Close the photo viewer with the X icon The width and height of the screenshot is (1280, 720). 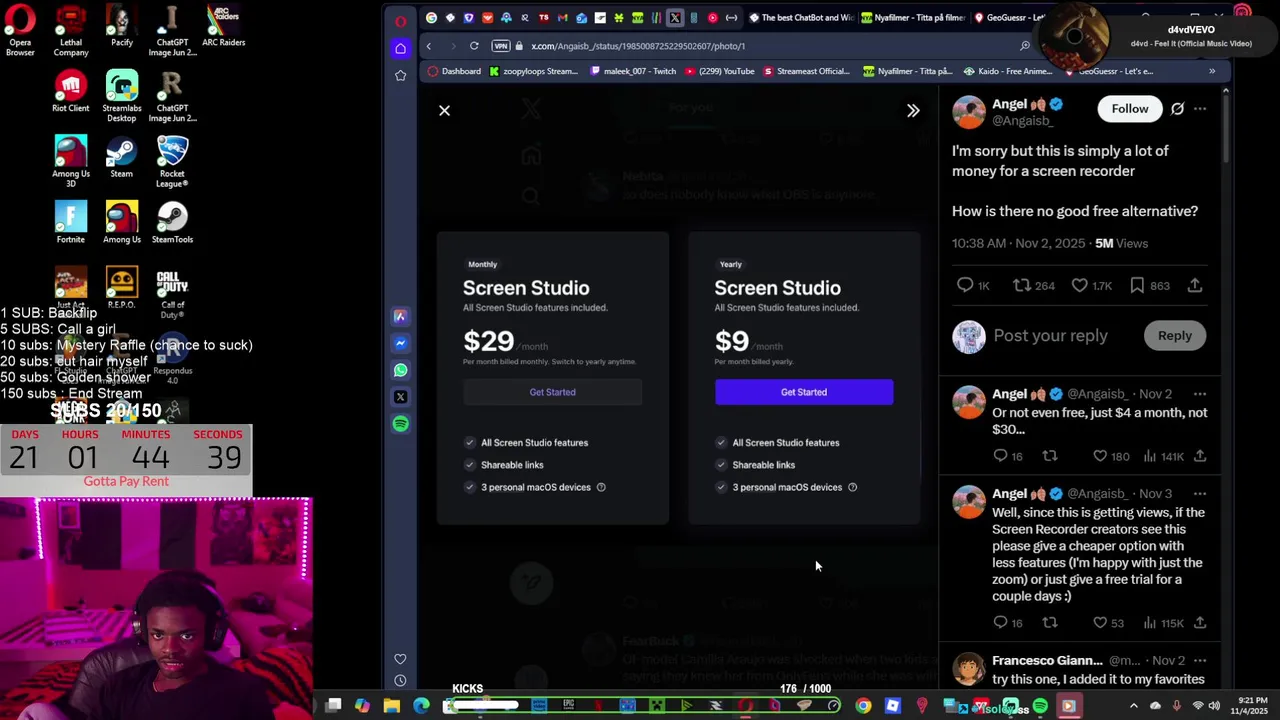pos(444,110)
